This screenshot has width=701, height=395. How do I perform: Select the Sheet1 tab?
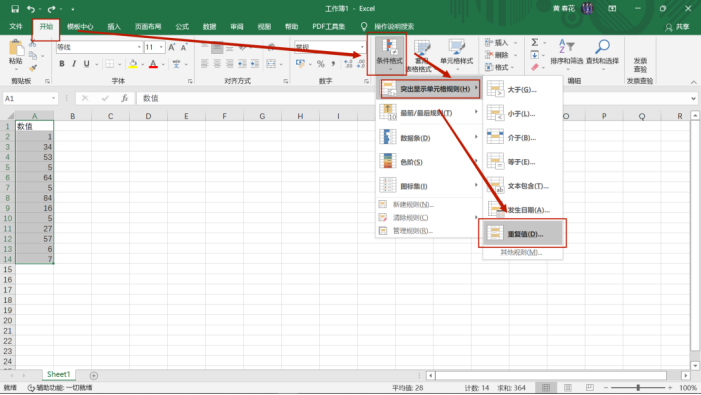click(x=59, y=374)
